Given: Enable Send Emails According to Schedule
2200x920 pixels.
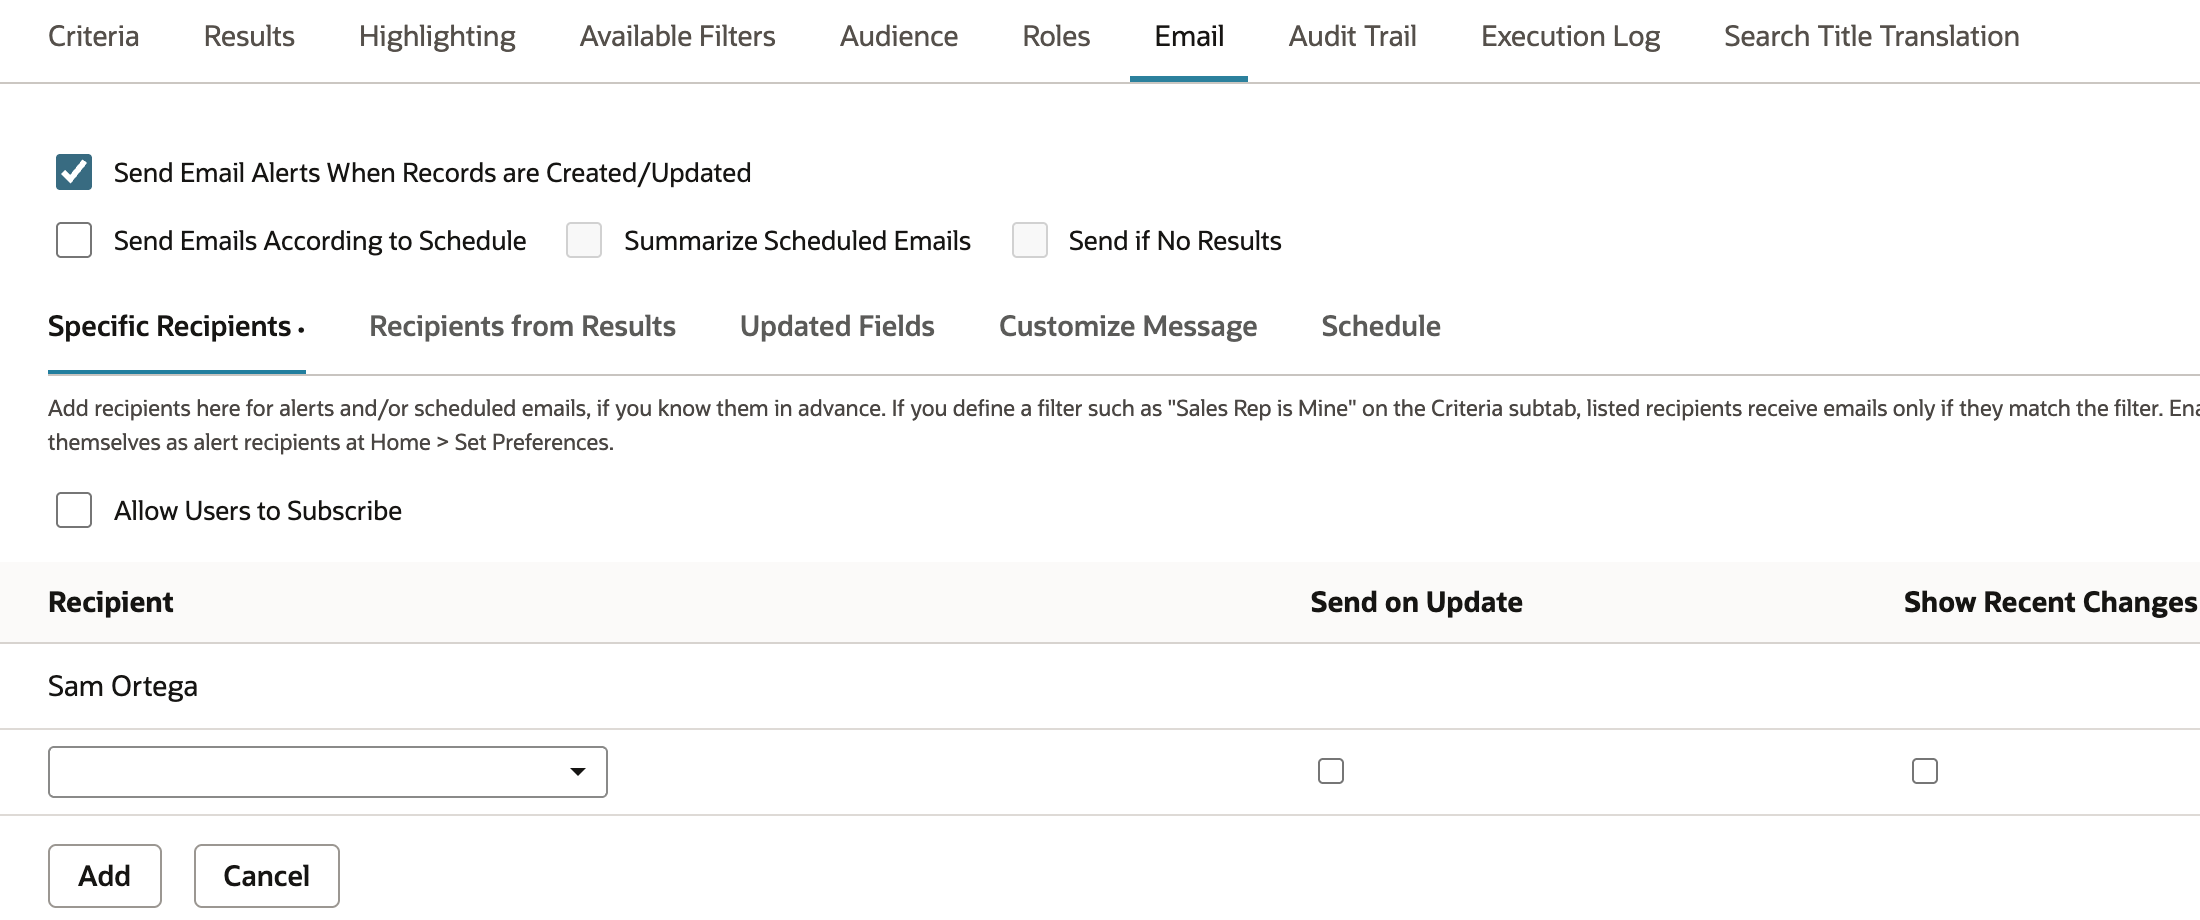Looking at the screenshot, I should click(x=74, y=240).
